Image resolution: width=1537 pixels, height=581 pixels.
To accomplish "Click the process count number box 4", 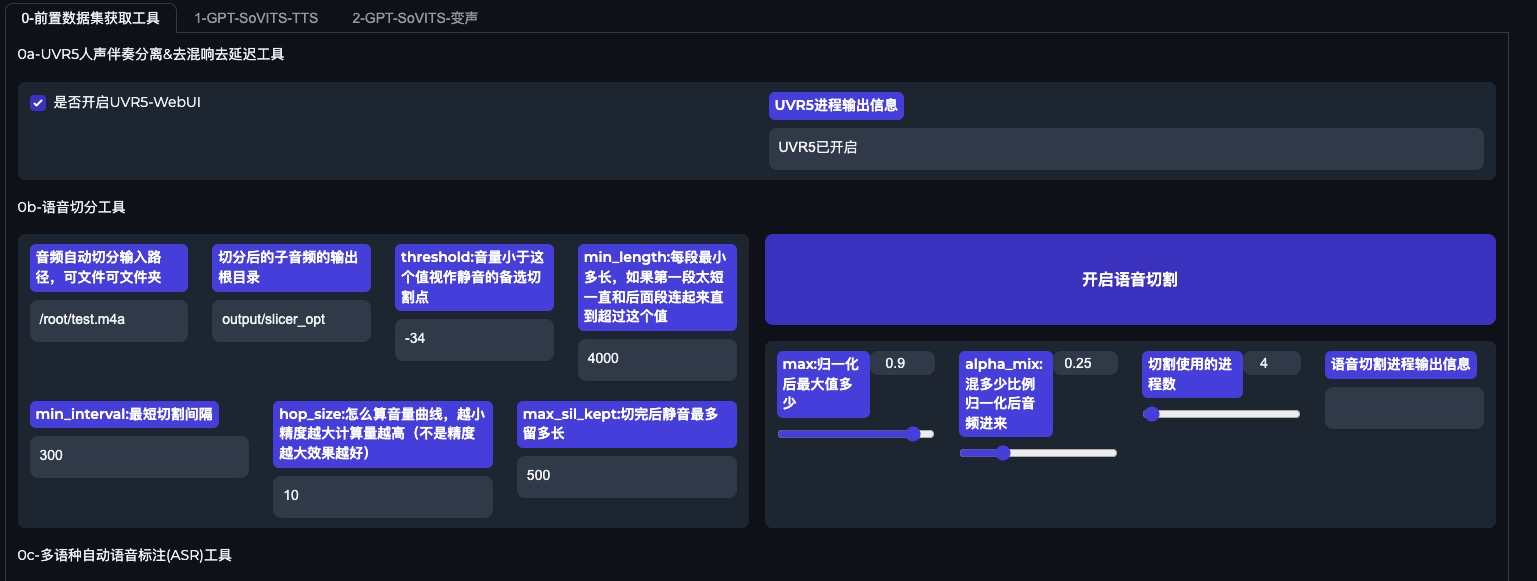I will click(1271, 363).
